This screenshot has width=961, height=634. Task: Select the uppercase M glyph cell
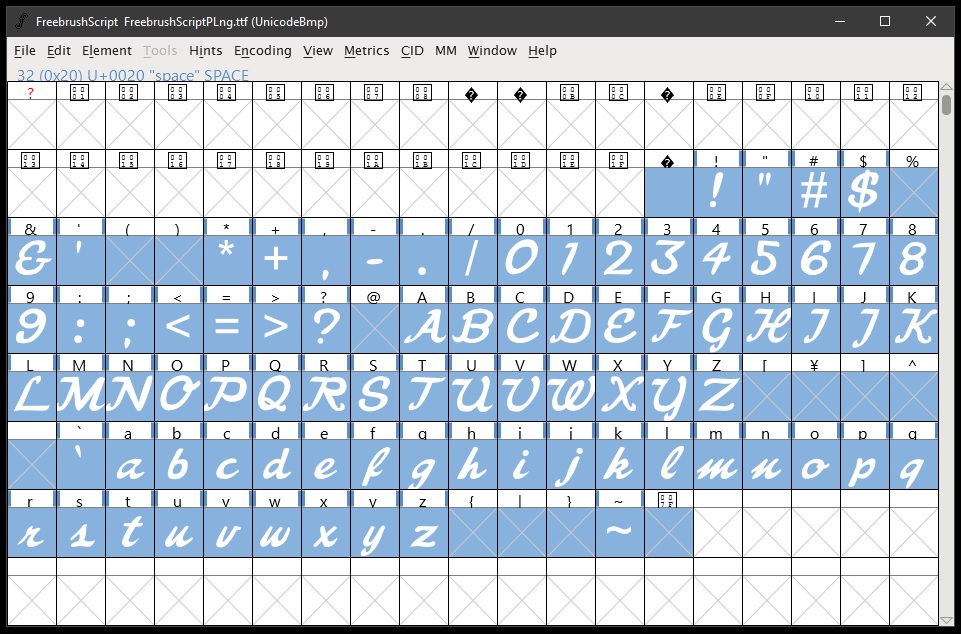click(x=80, y=397)
